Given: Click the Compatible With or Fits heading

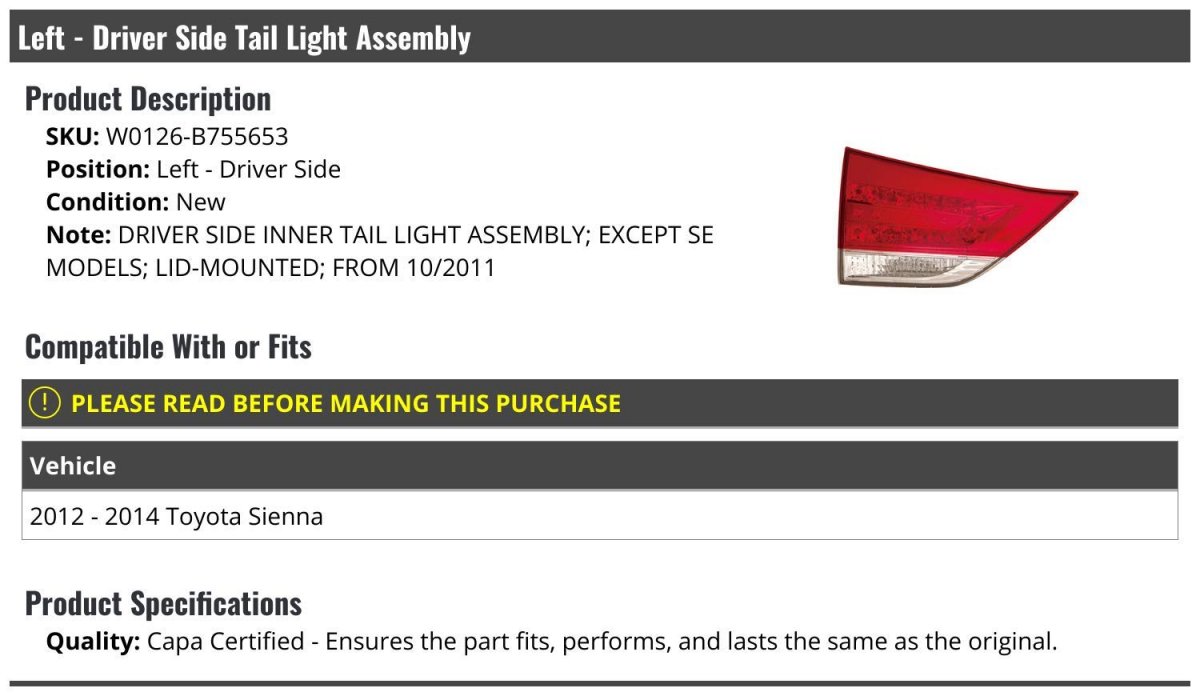Looking at the screenshot, I should 168,347.
